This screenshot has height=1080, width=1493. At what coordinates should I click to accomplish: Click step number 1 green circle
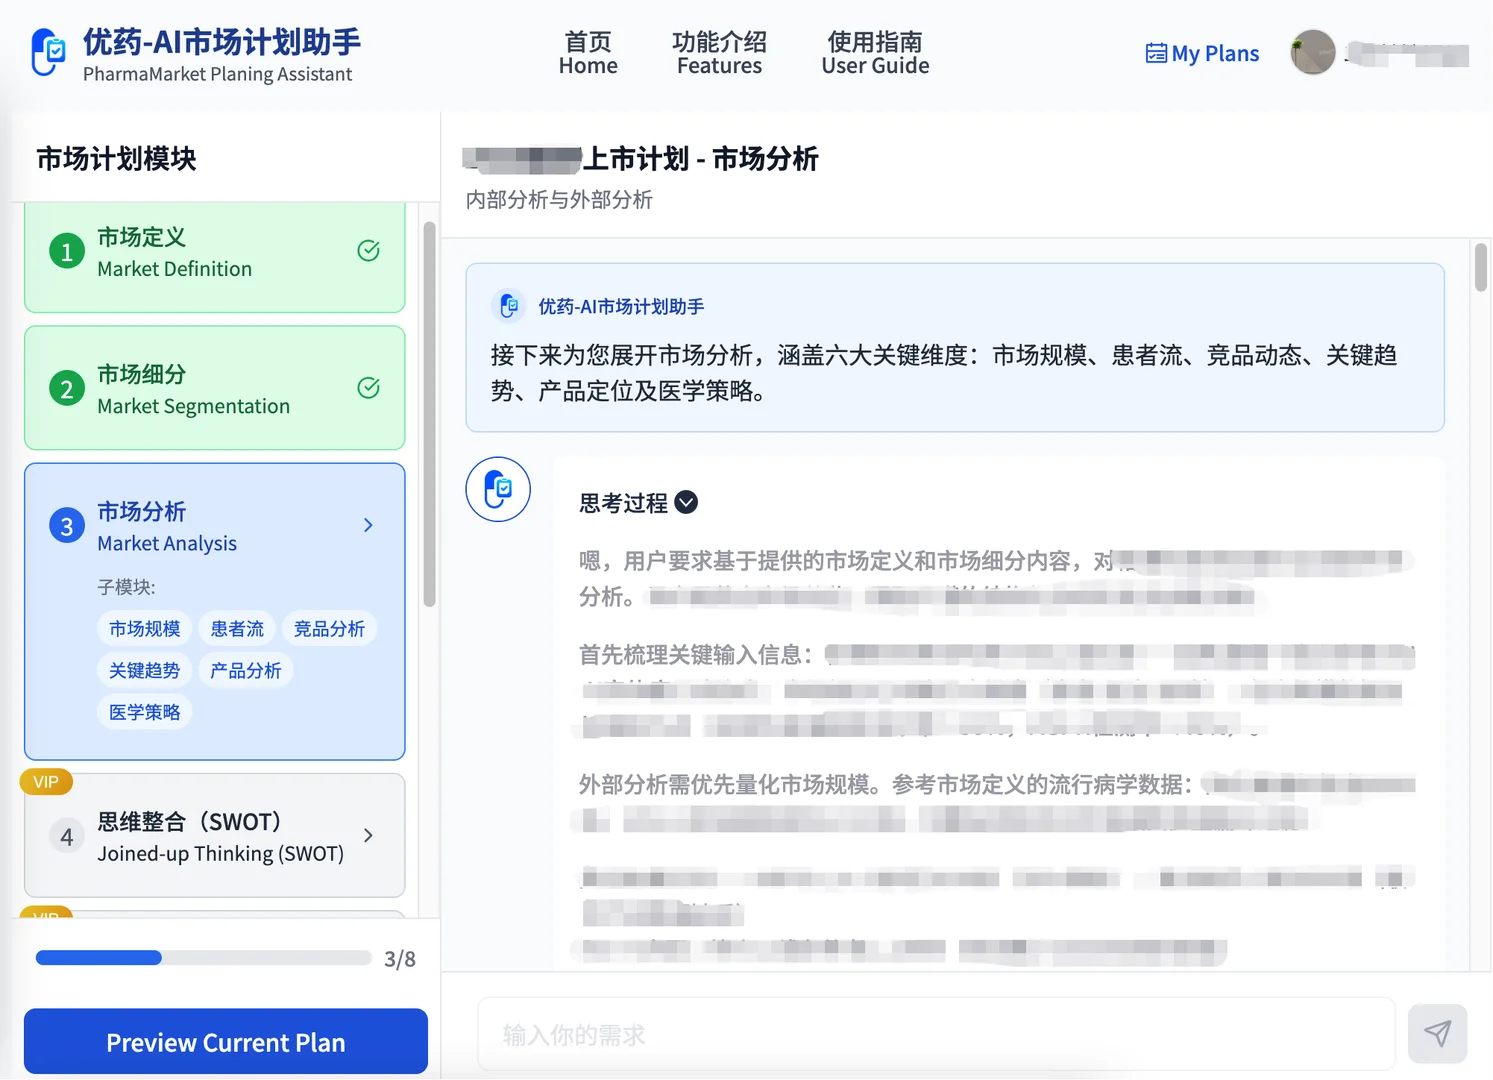(x=67, y=251)
